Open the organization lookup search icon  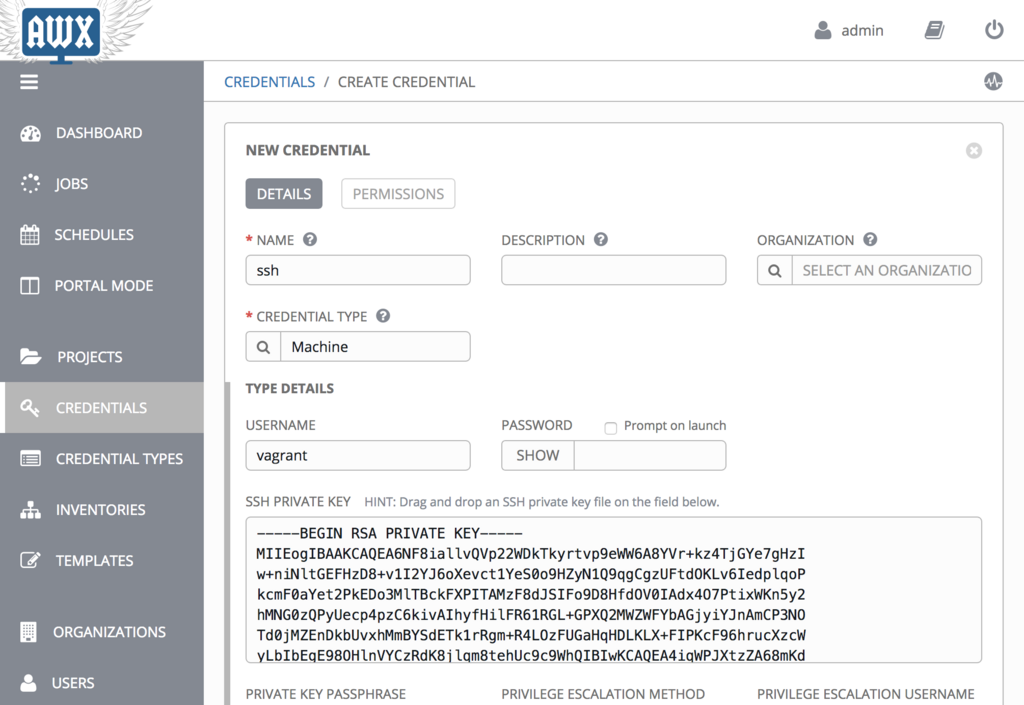(x=775, y=270)
